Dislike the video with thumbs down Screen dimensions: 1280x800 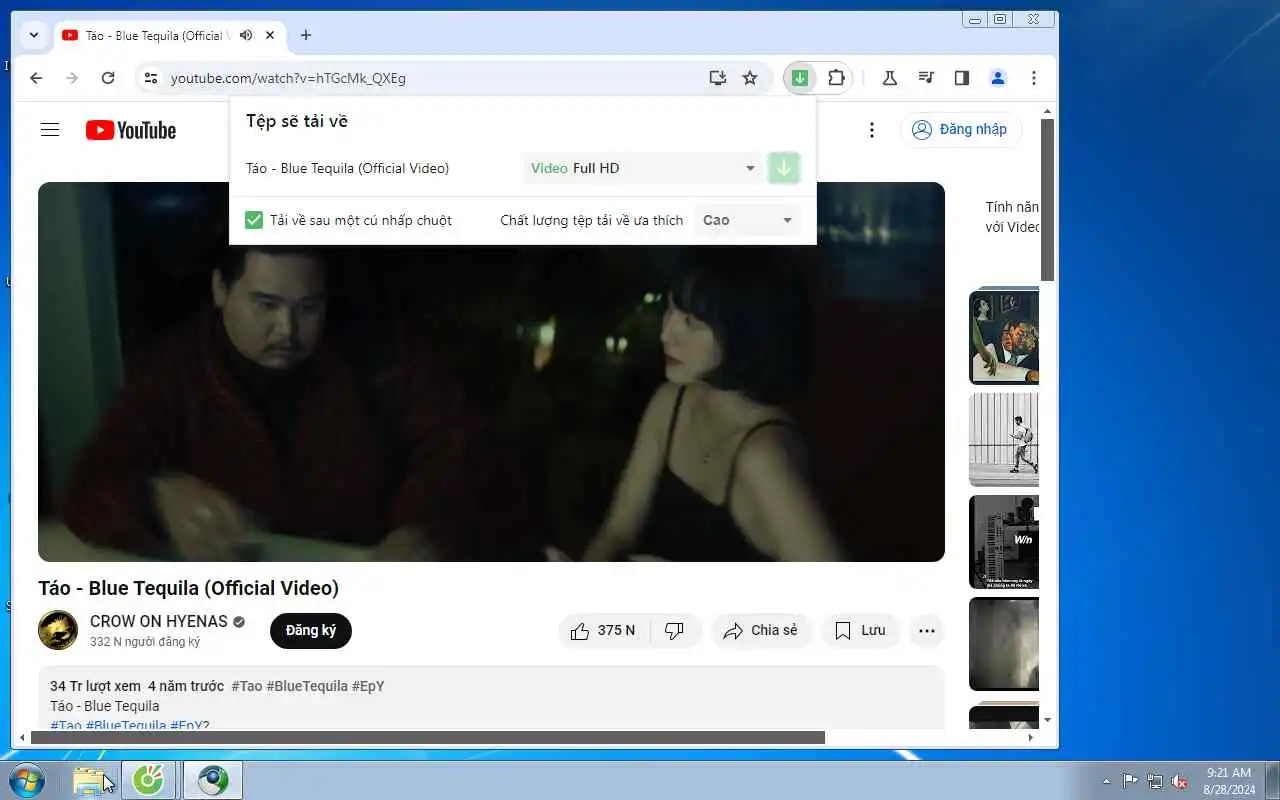coord(675,631)
